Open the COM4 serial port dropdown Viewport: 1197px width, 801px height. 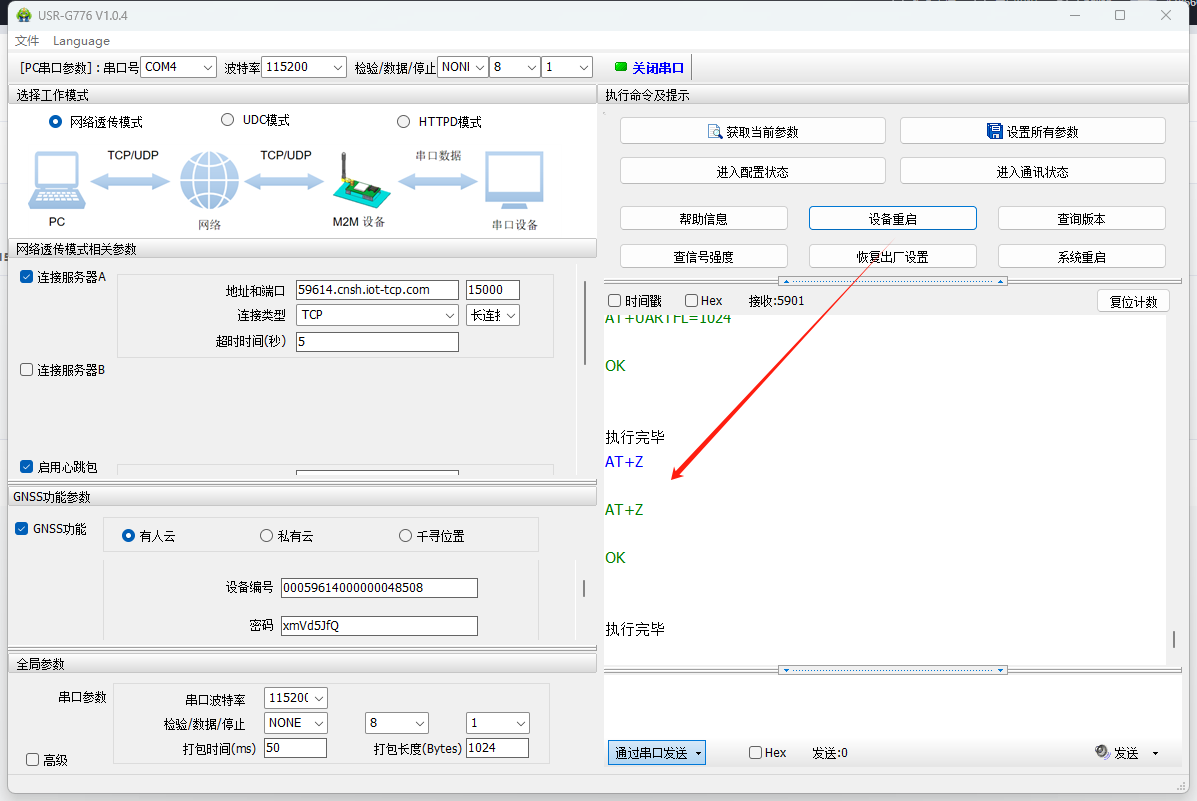pyautogui.click(x=178, y=67)
